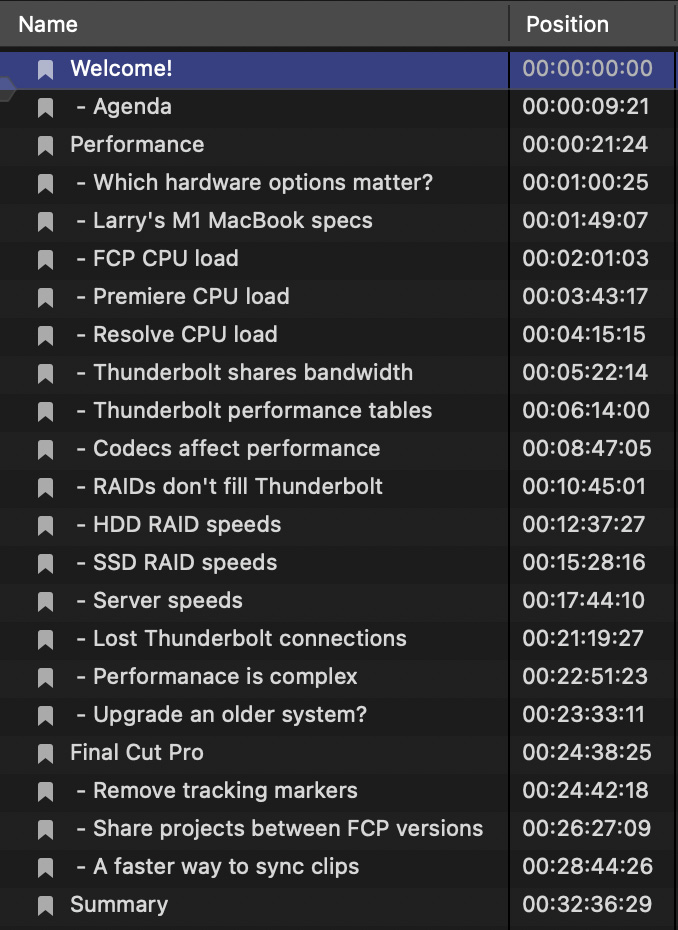
Task: Select the Thunderbolt performance tables entry
Action: coord(339,410)
